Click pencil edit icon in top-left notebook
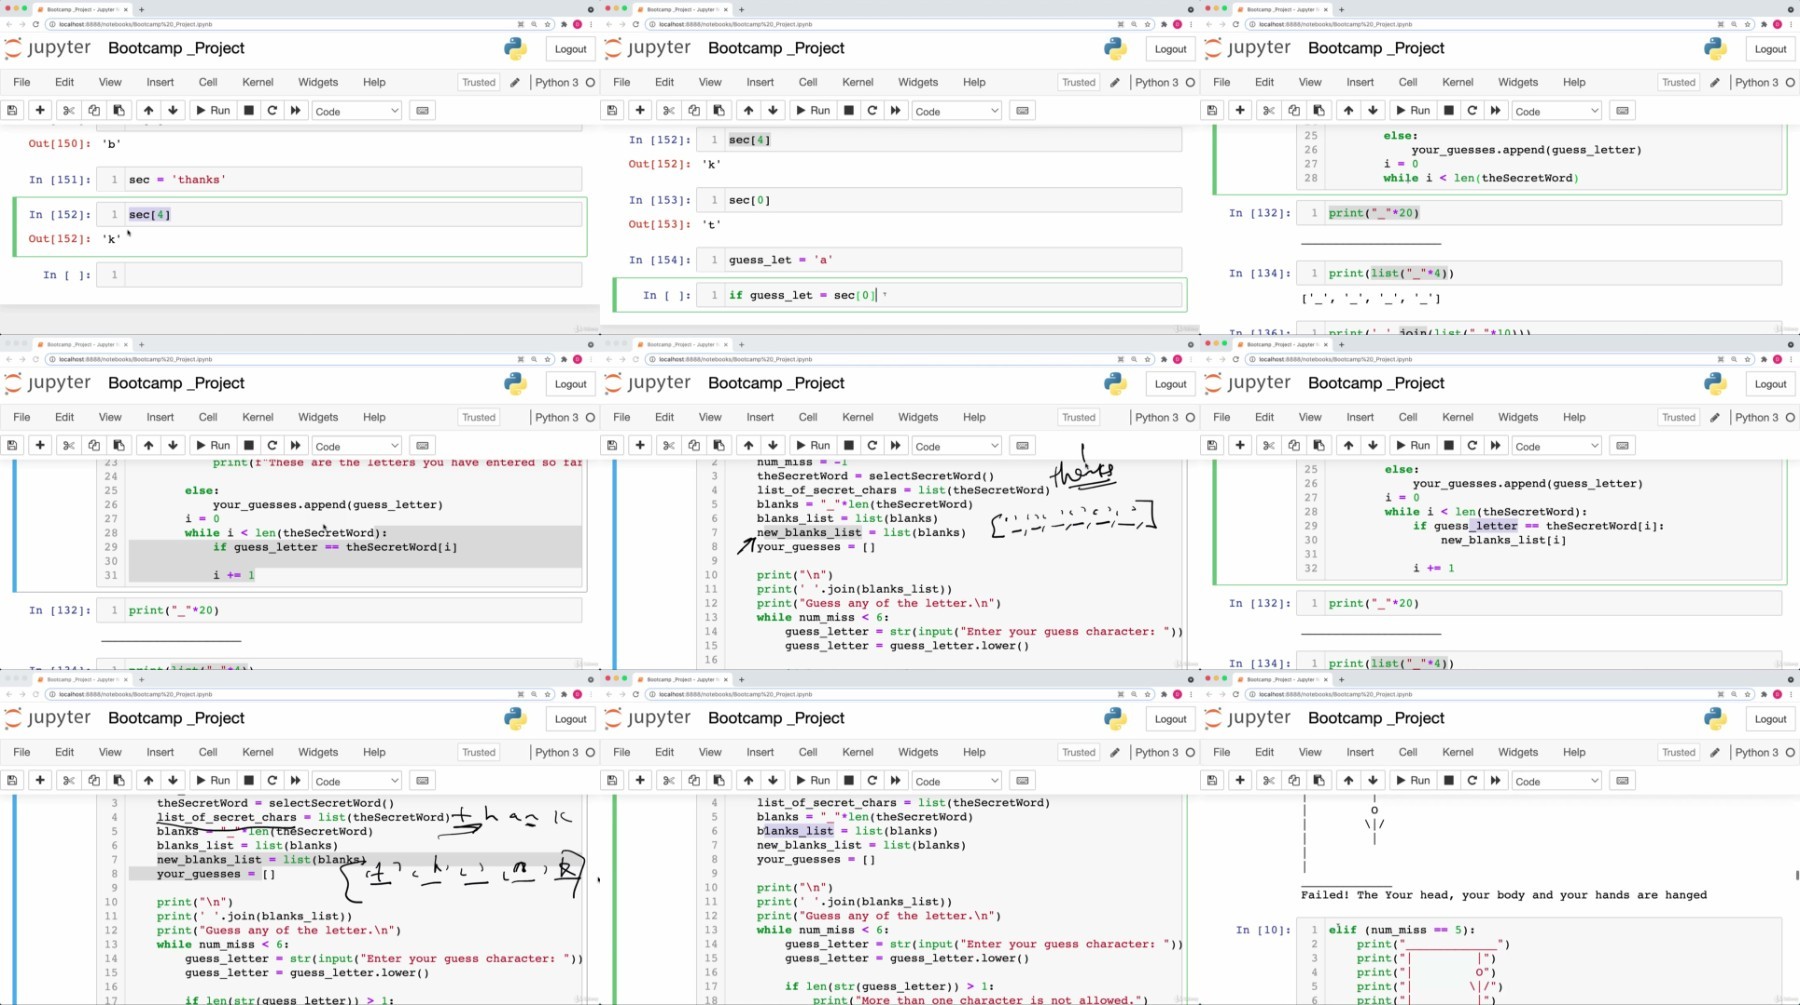This screenshot has width=1800, height=1005. (x=515, y=83)
